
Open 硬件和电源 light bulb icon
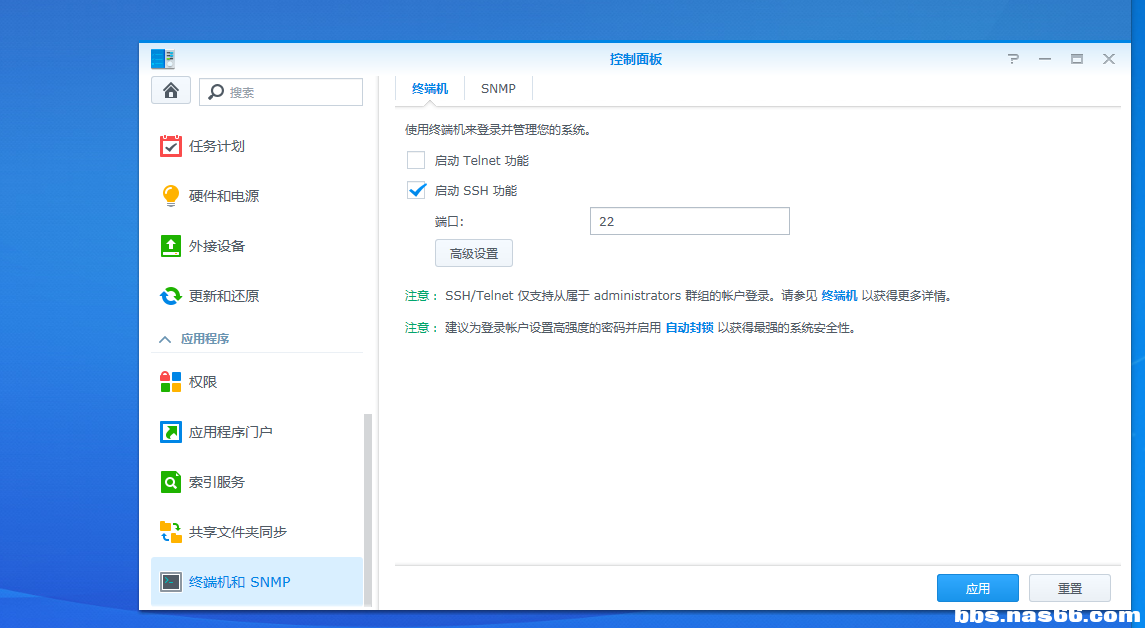click(x=171, y=196)
